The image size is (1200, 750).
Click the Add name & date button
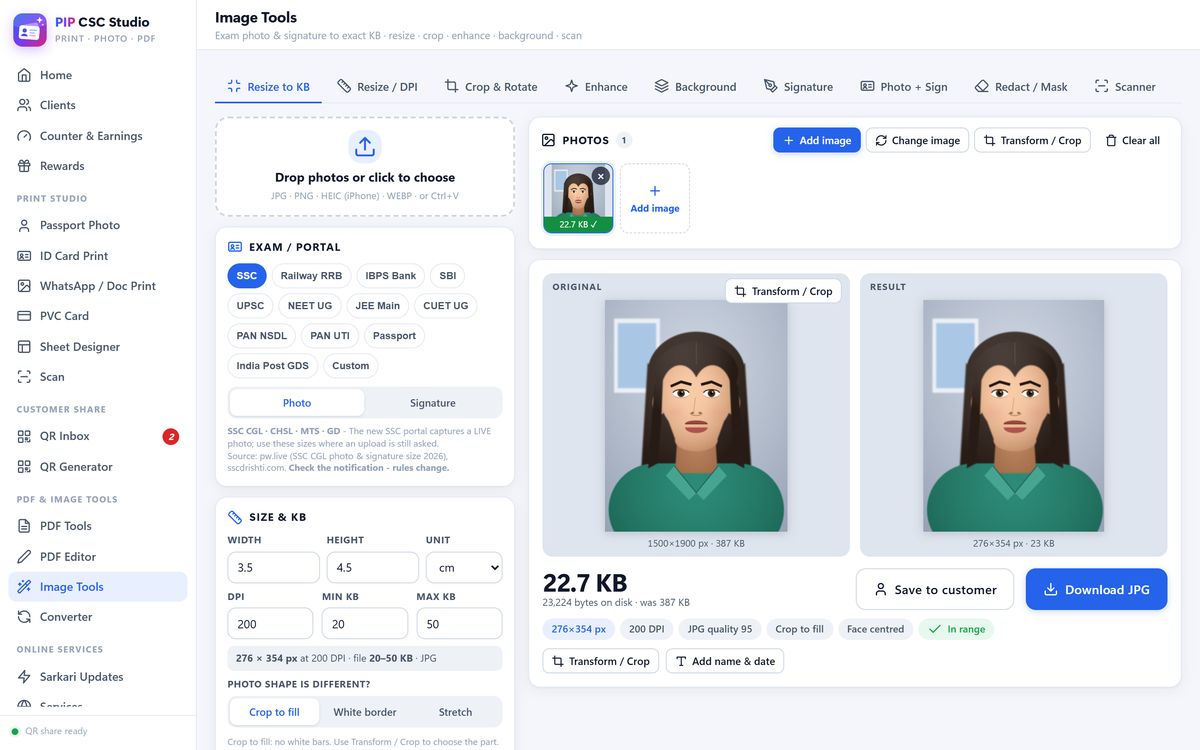725,661
